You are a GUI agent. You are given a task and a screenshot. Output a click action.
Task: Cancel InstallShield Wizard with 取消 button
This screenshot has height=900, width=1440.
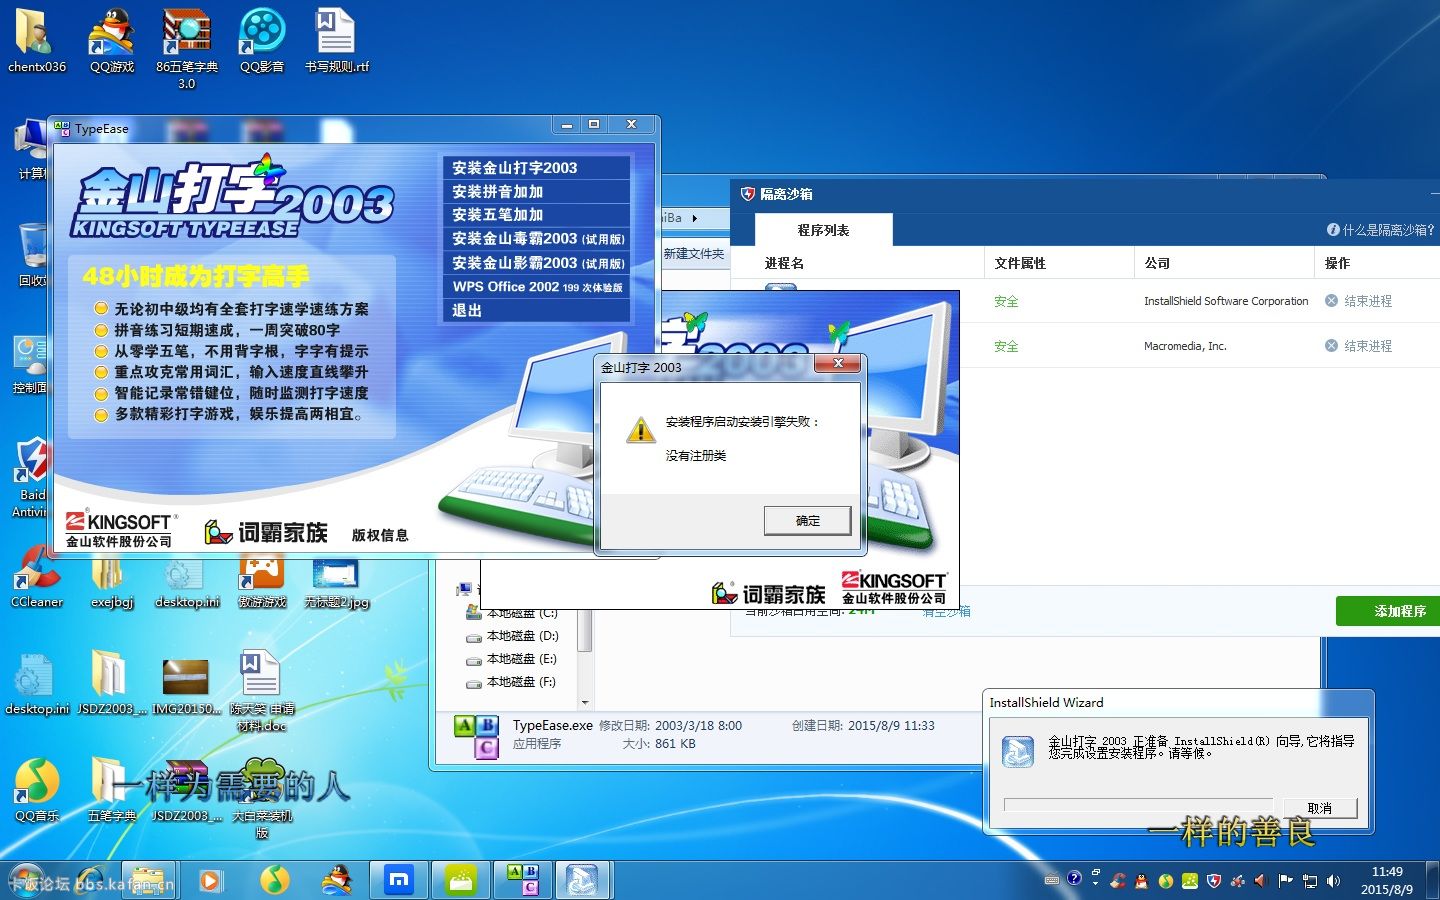[1320, 808]
